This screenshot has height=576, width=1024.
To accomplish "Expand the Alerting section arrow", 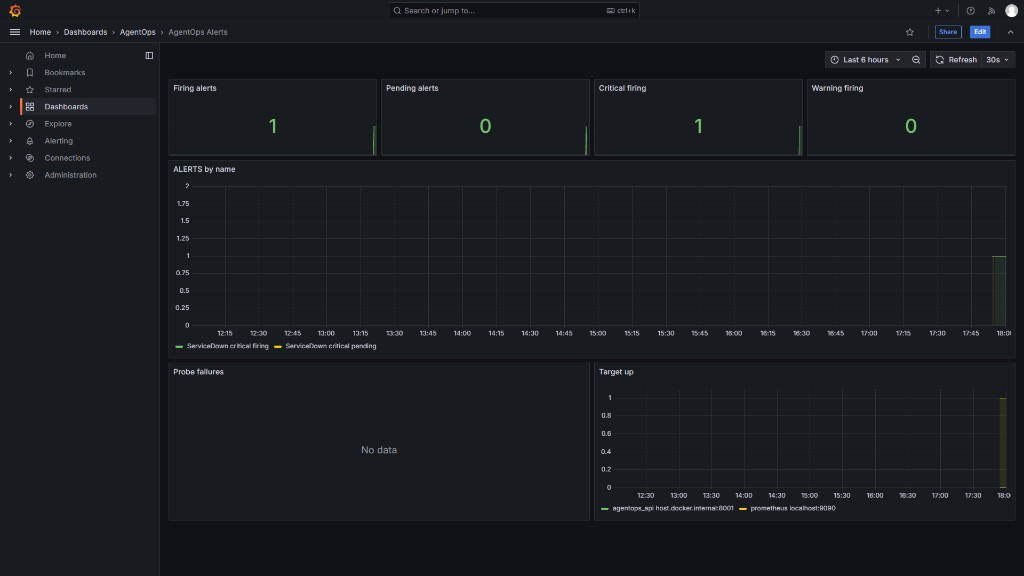I will tap(10, 140).
